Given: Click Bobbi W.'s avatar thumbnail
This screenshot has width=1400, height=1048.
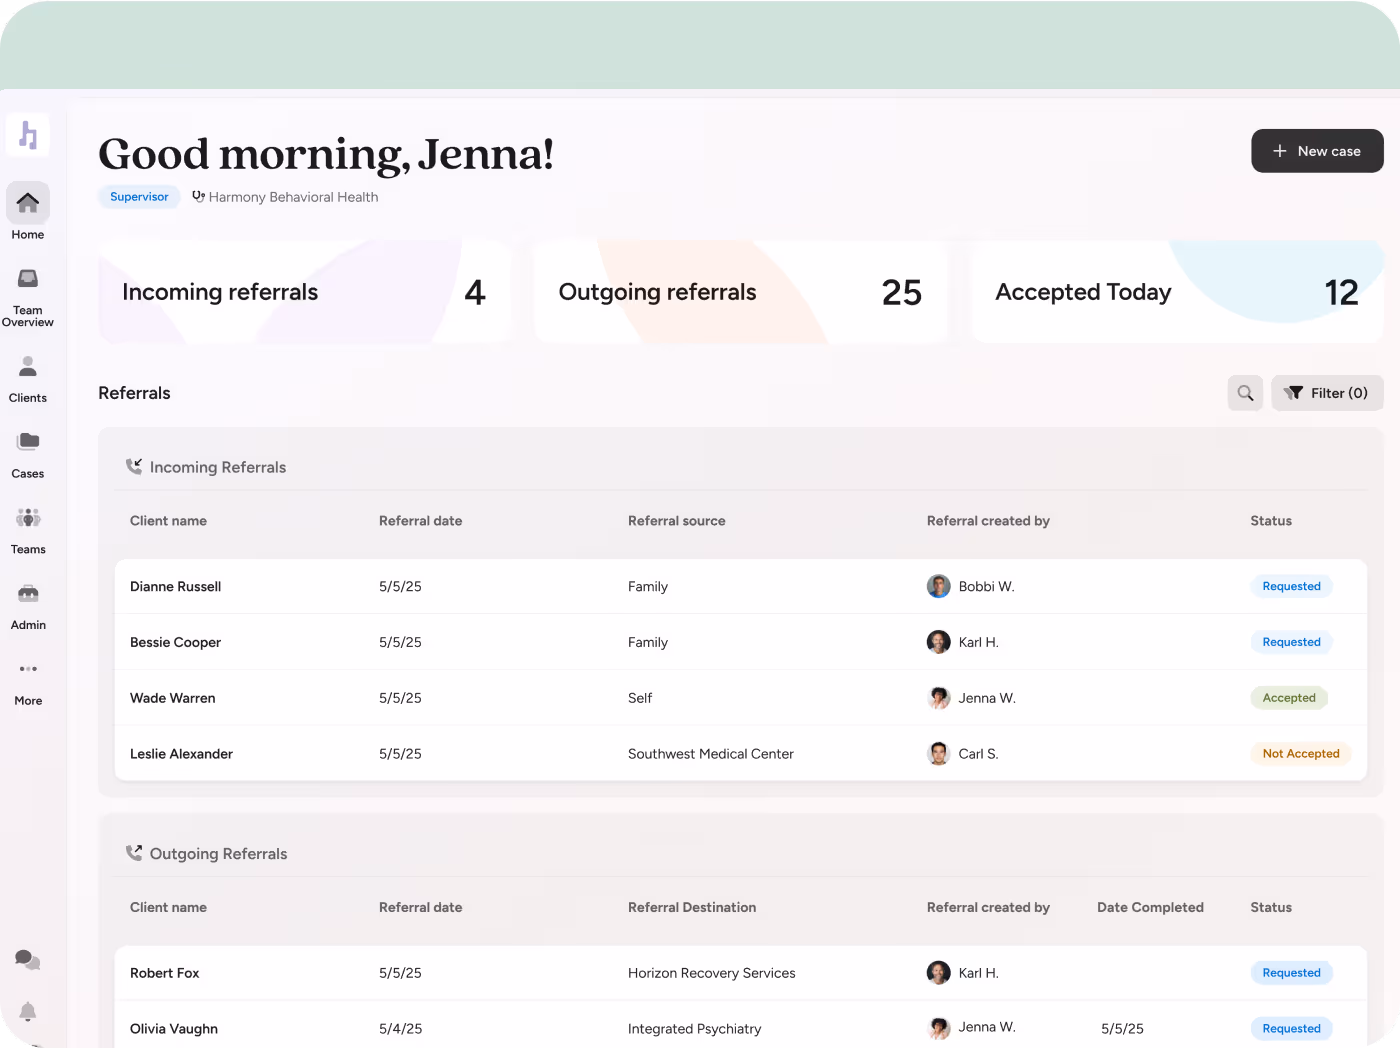Looking at the screenshot, I should [939, 586].
